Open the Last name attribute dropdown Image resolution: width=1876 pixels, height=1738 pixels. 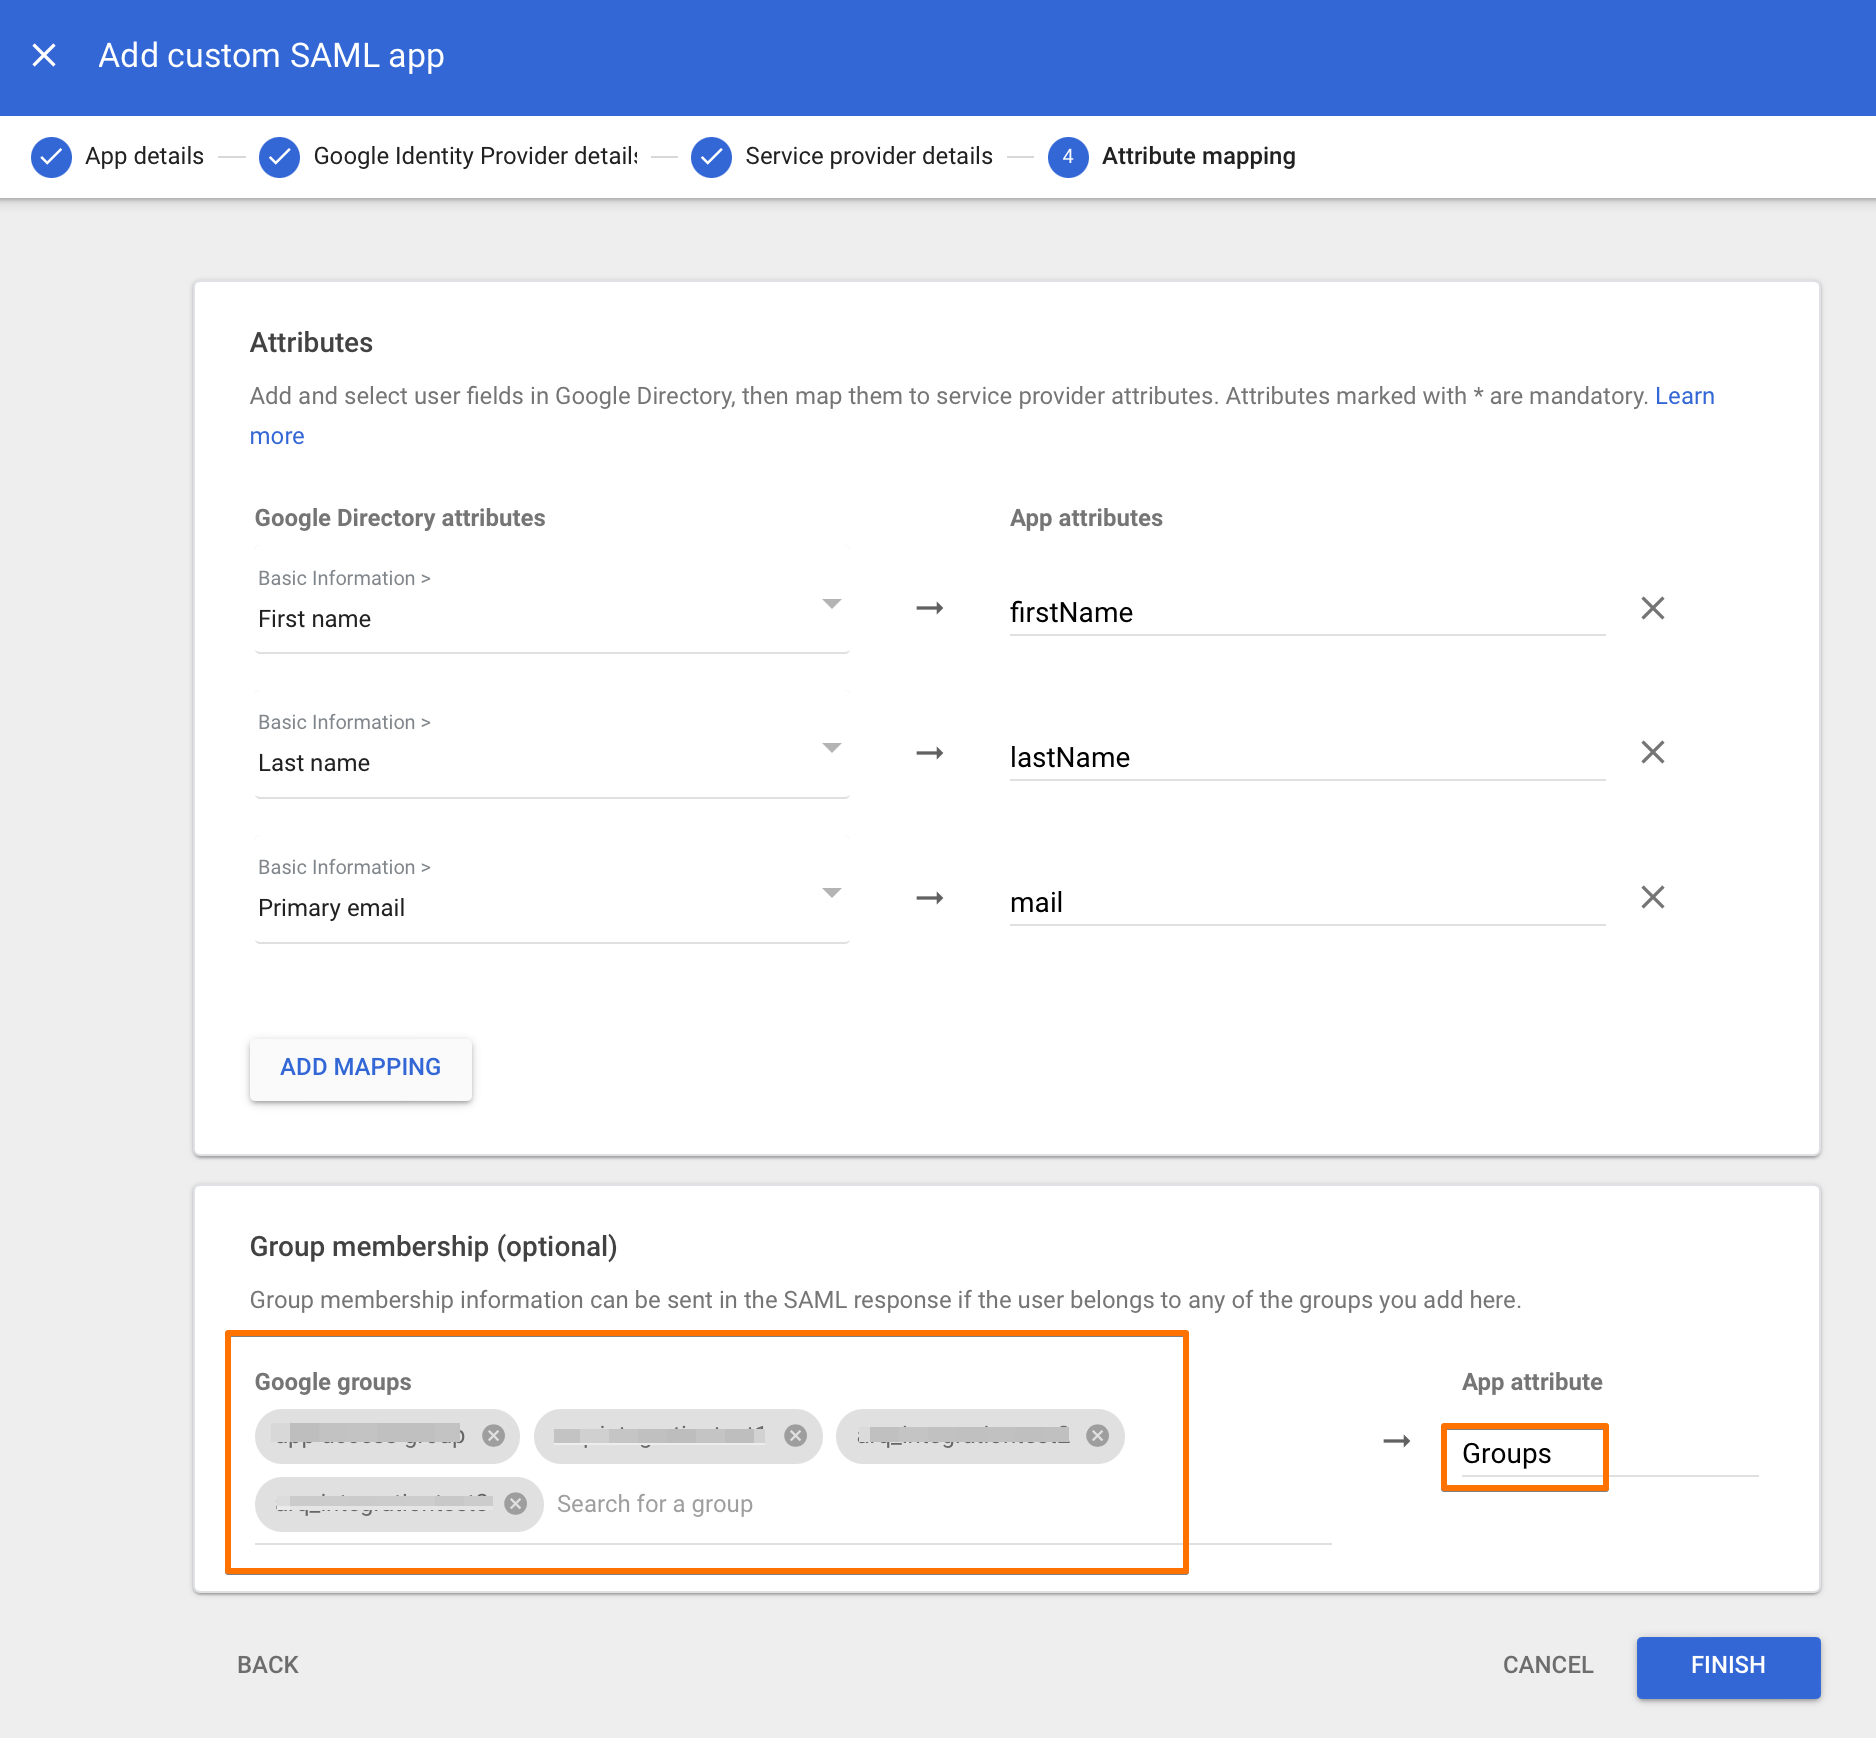tap(552, 750)
